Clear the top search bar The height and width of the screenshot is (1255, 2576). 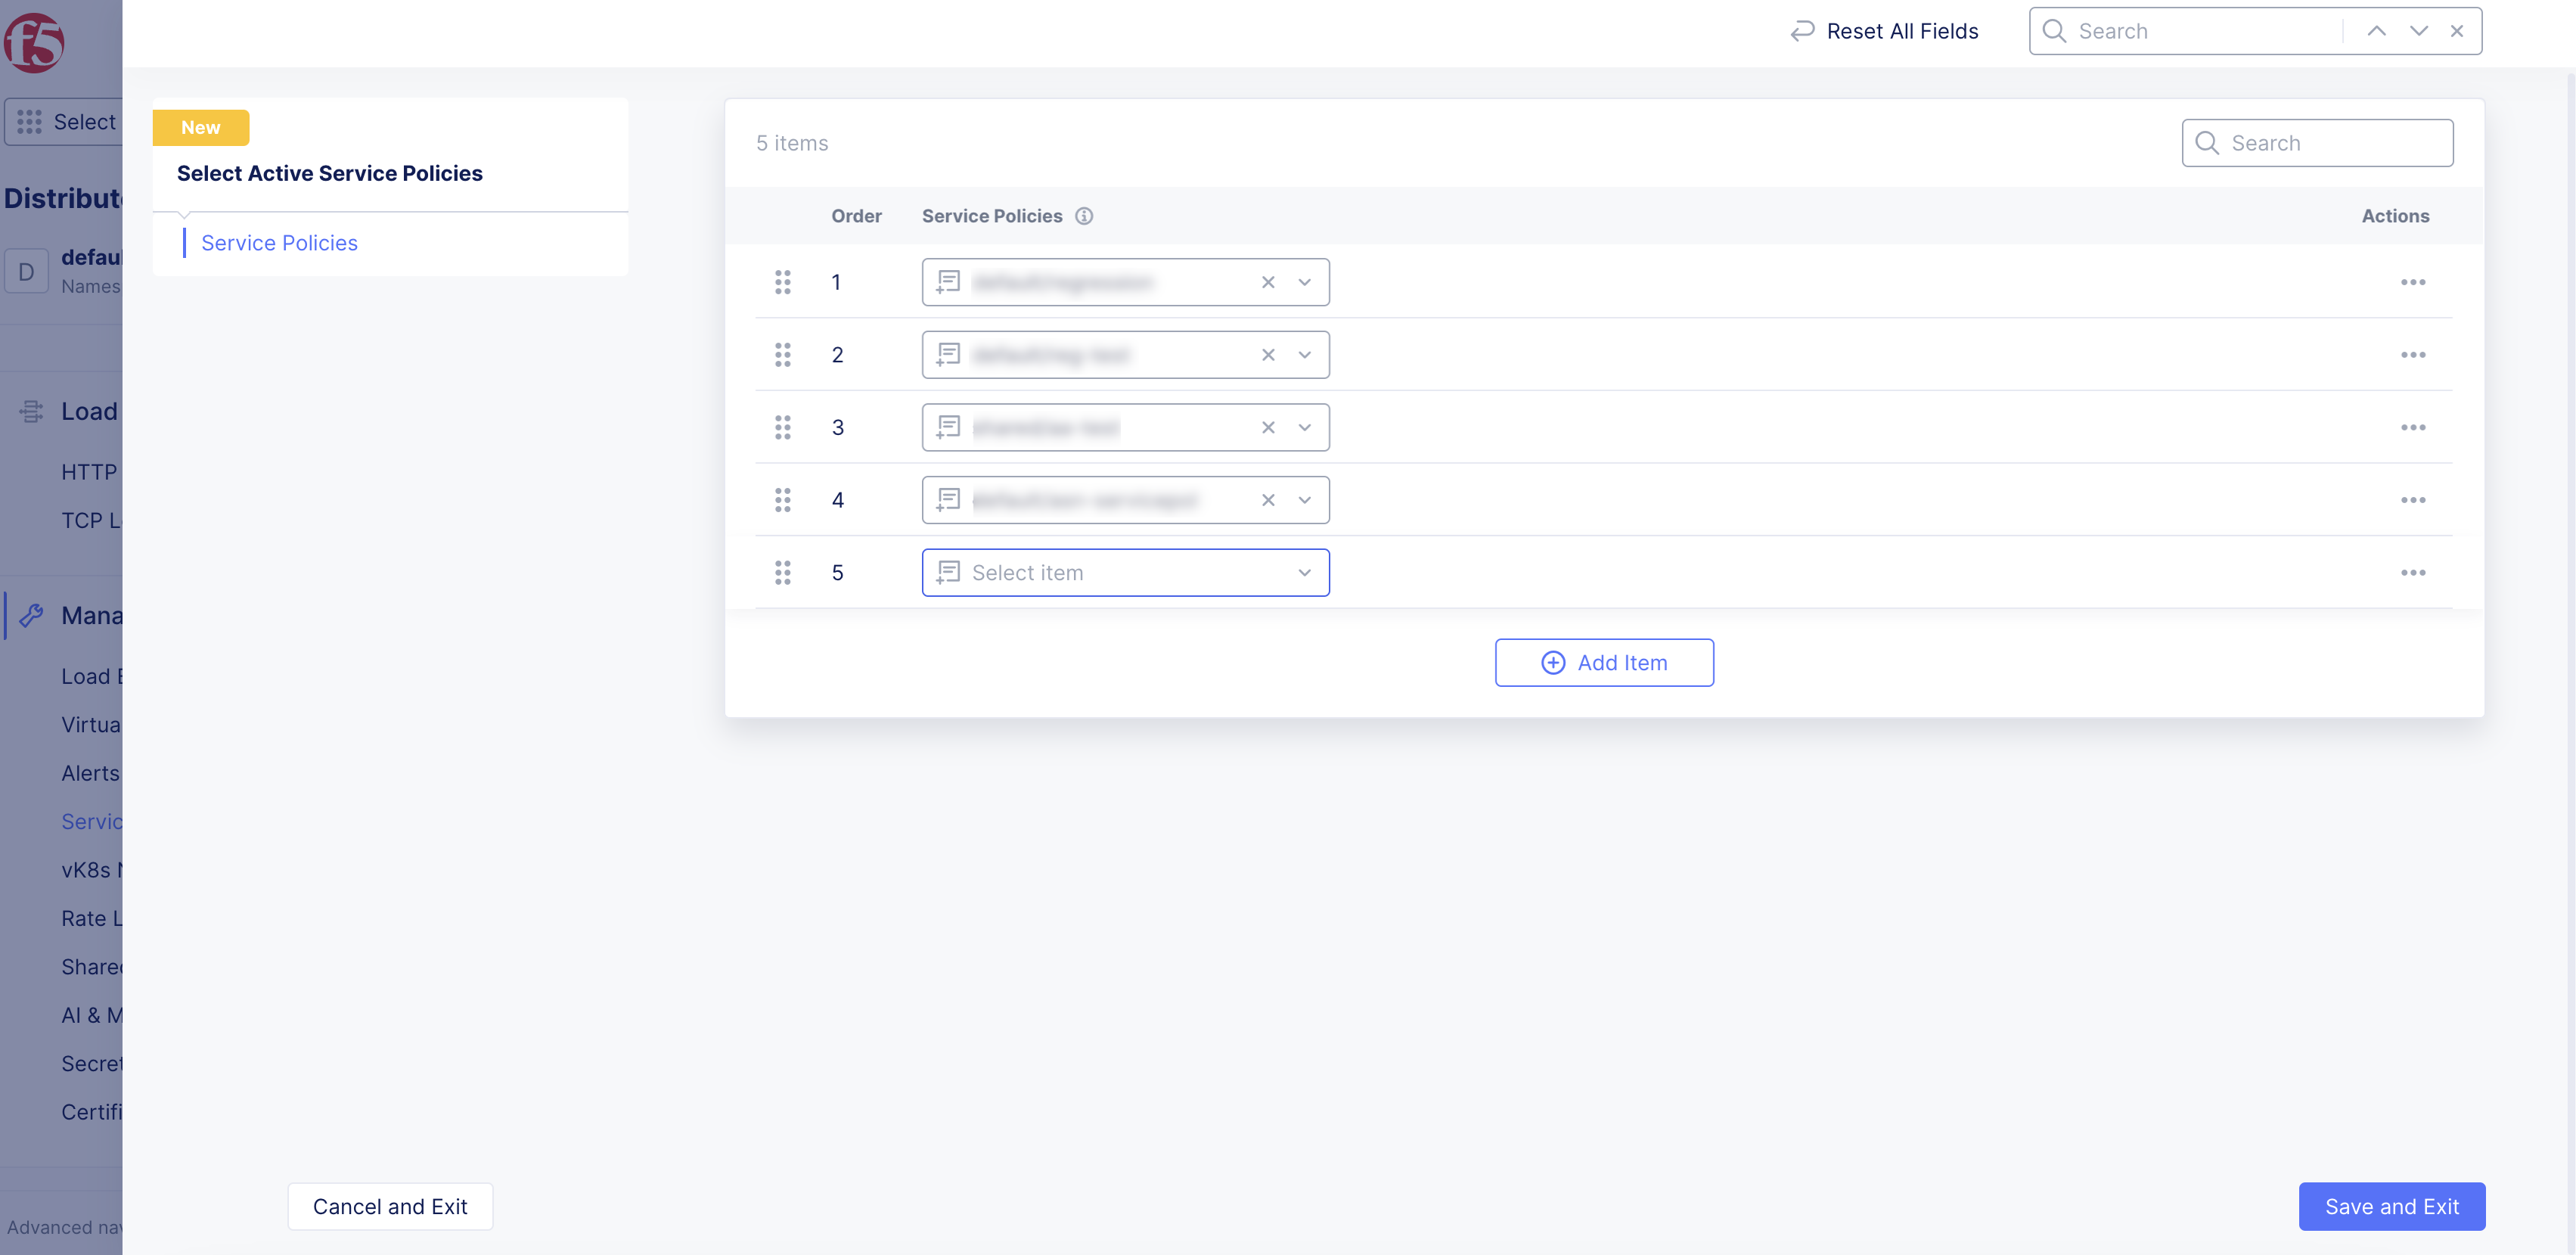click(2457, 31)
